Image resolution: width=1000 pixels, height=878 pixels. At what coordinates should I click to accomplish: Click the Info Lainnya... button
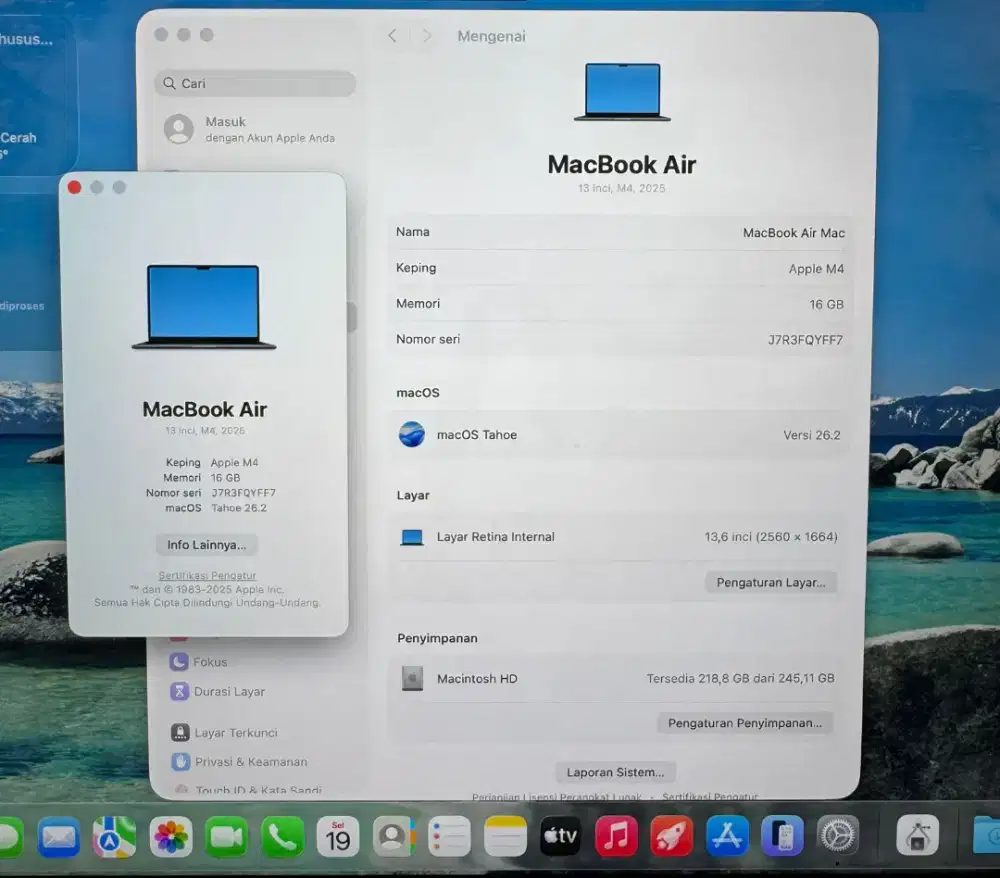207,545
